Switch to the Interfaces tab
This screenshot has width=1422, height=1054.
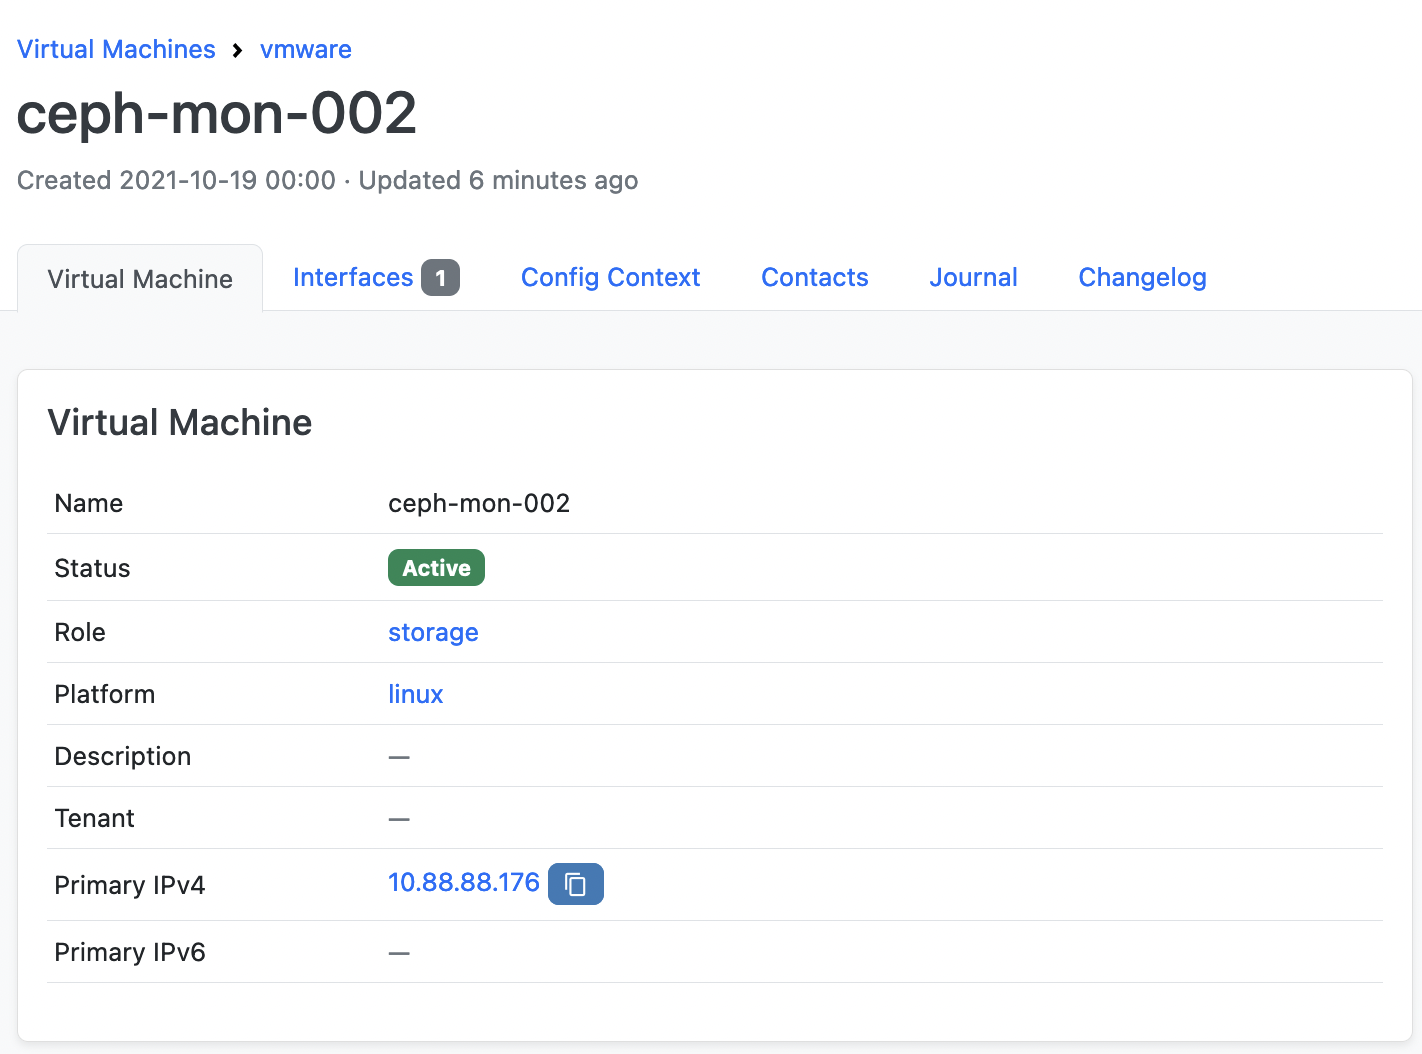pos(353,277)
